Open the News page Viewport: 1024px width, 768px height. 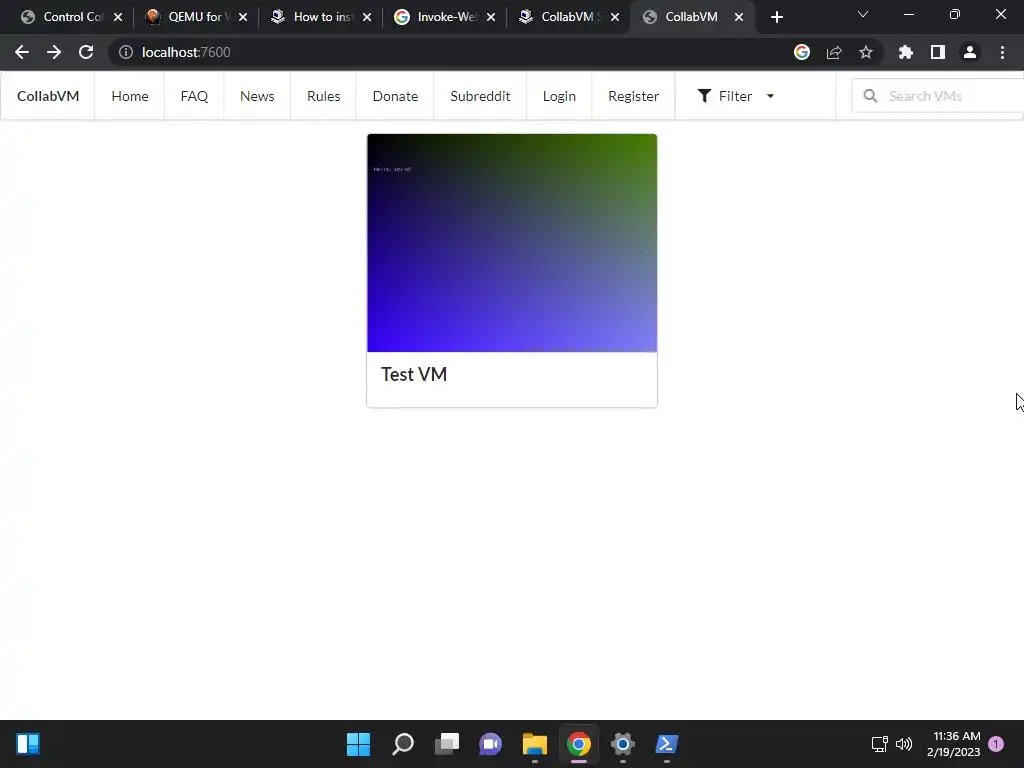(257, 96)
